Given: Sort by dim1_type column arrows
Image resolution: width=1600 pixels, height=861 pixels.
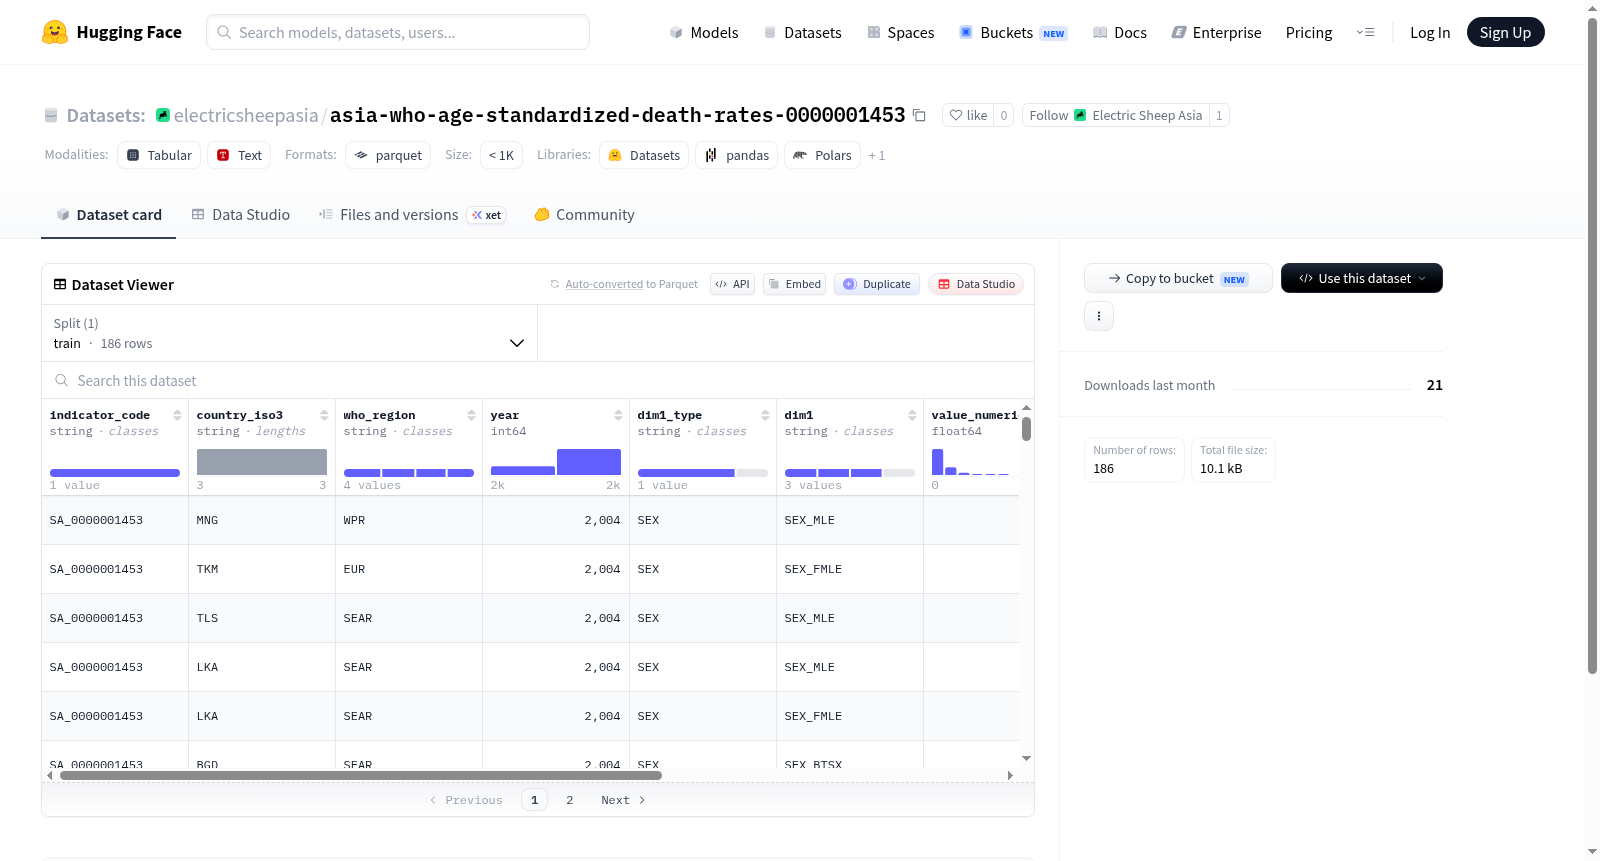Looking at the screenshot, I should (765, 415).
